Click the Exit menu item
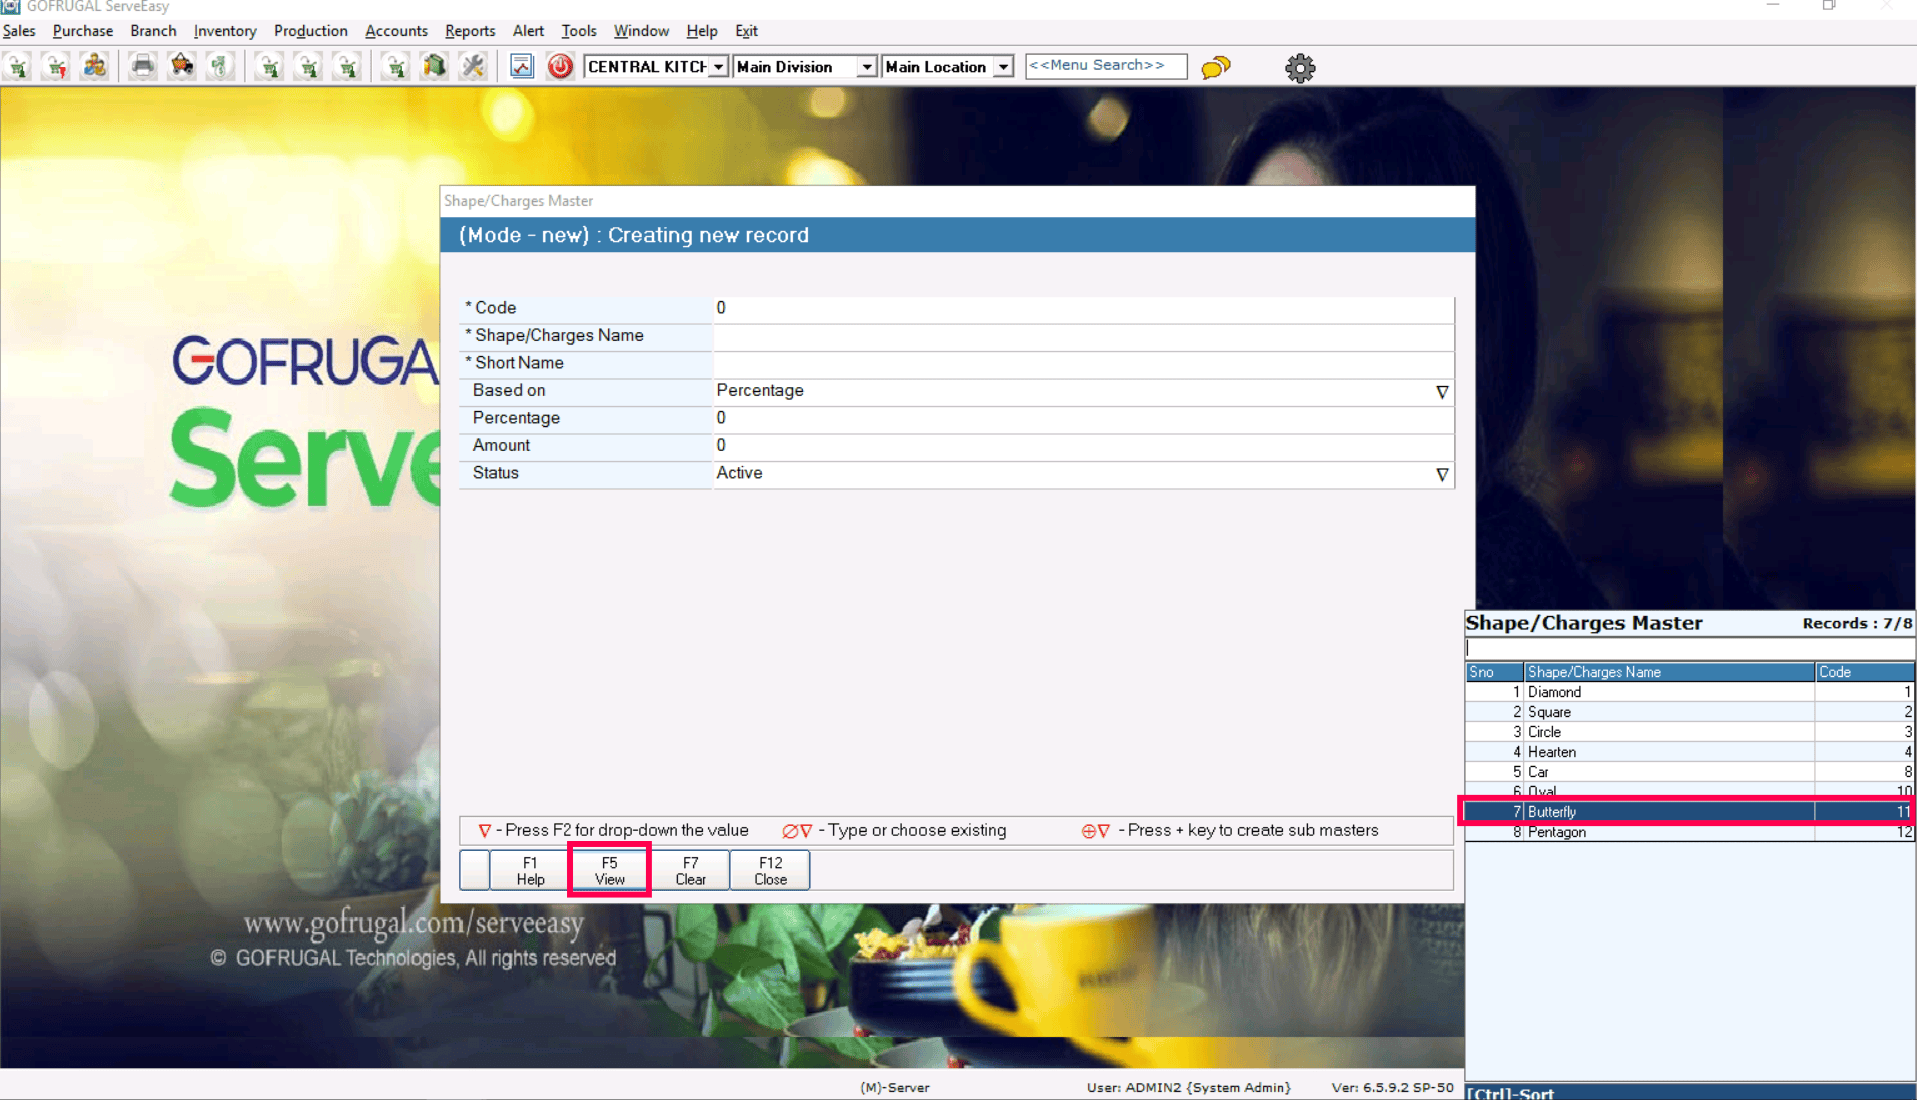This screenshot has height=1100, width=1917. tap(746, 31)
